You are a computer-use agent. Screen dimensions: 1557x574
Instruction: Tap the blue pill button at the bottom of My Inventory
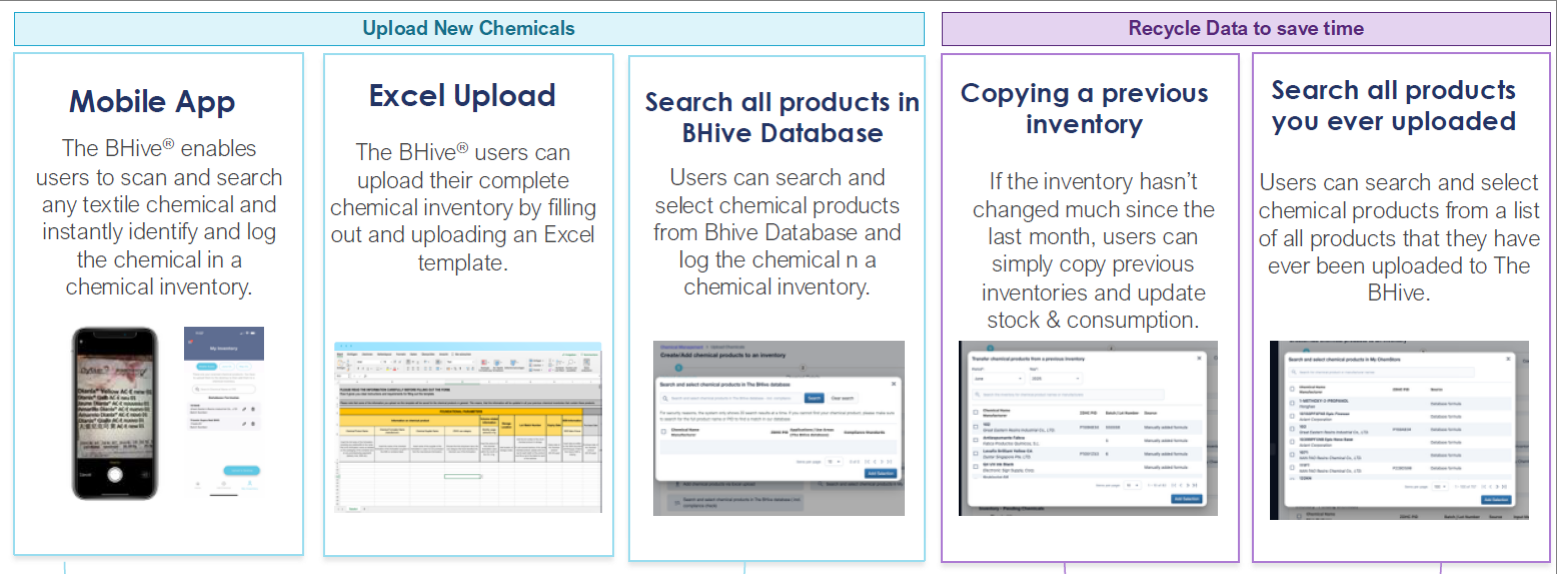[x=241, y=470]
